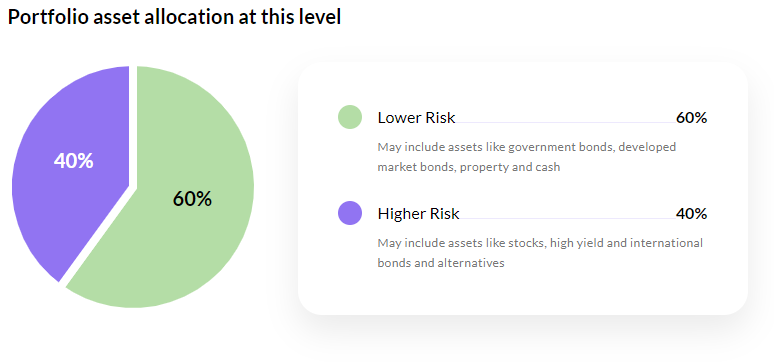The width and height of the screenshot is (774, 362).
Task: Click the Higher Risk label
Action: [418, 214]
